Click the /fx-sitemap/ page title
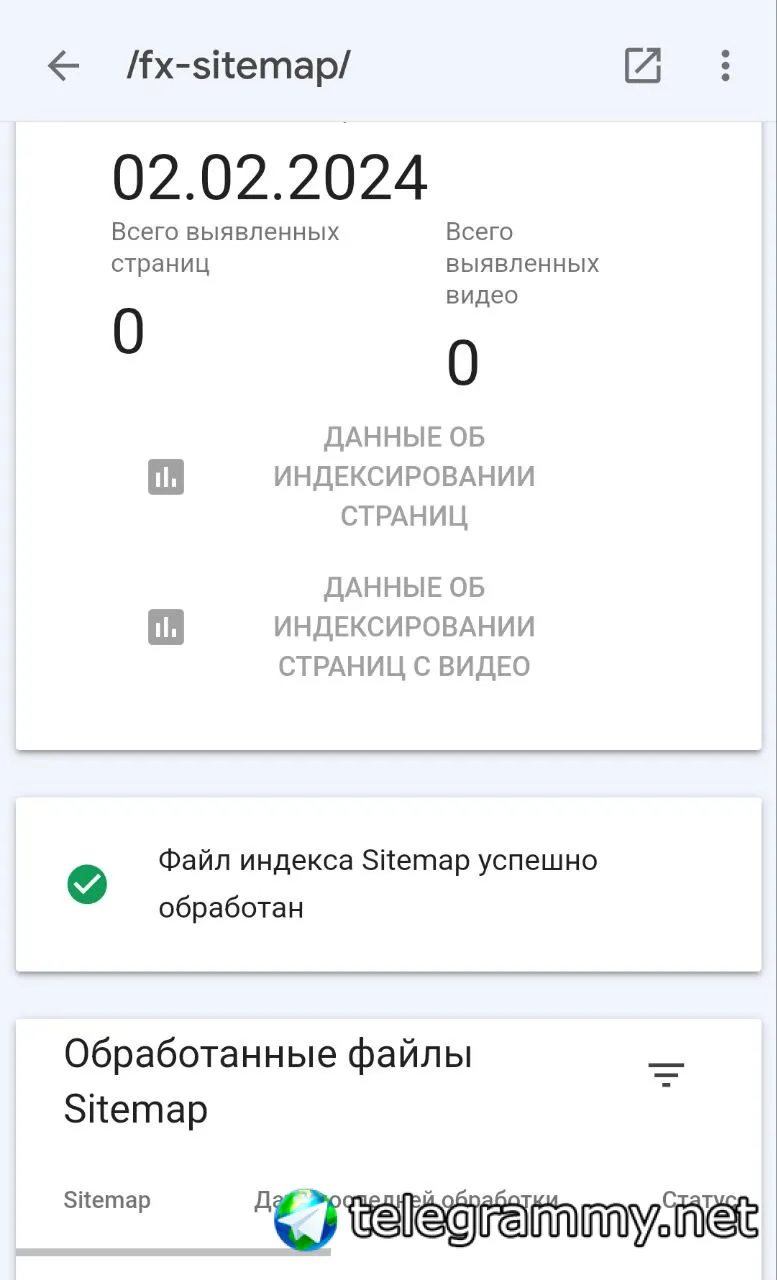This screenshot has width=777, height=1280. pos(238,66)
